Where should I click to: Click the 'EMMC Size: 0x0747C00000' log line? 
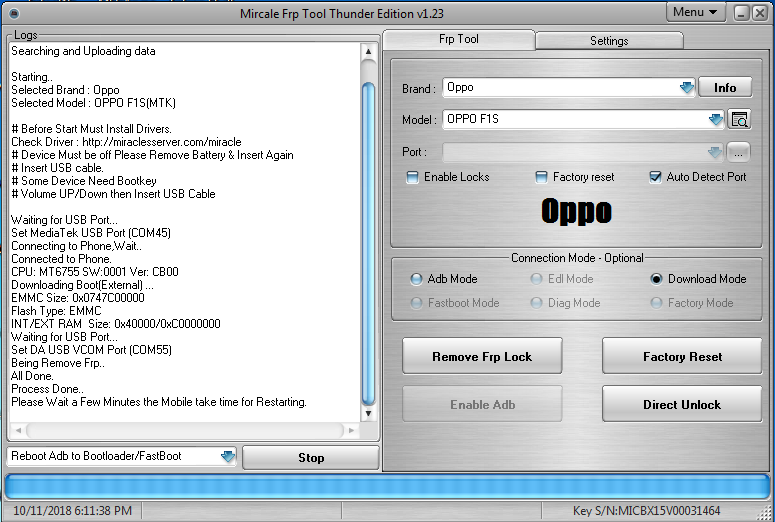[78, 298]
